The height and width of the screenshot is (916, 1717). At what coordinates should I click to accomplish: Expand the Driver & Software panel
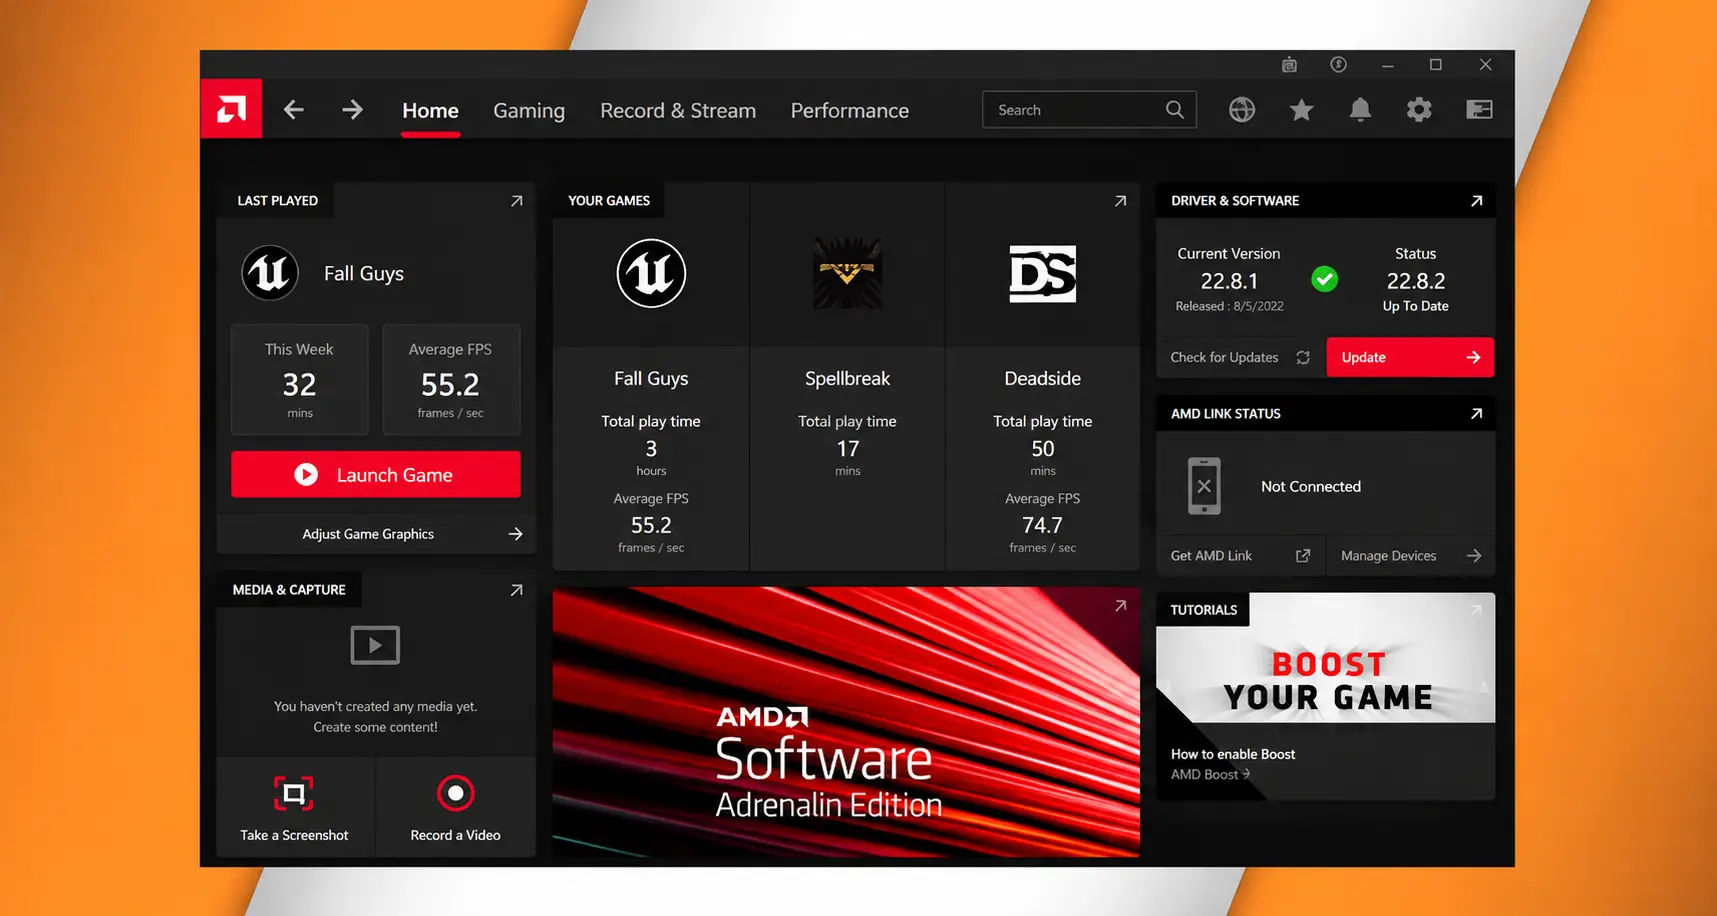[1476, 201]
